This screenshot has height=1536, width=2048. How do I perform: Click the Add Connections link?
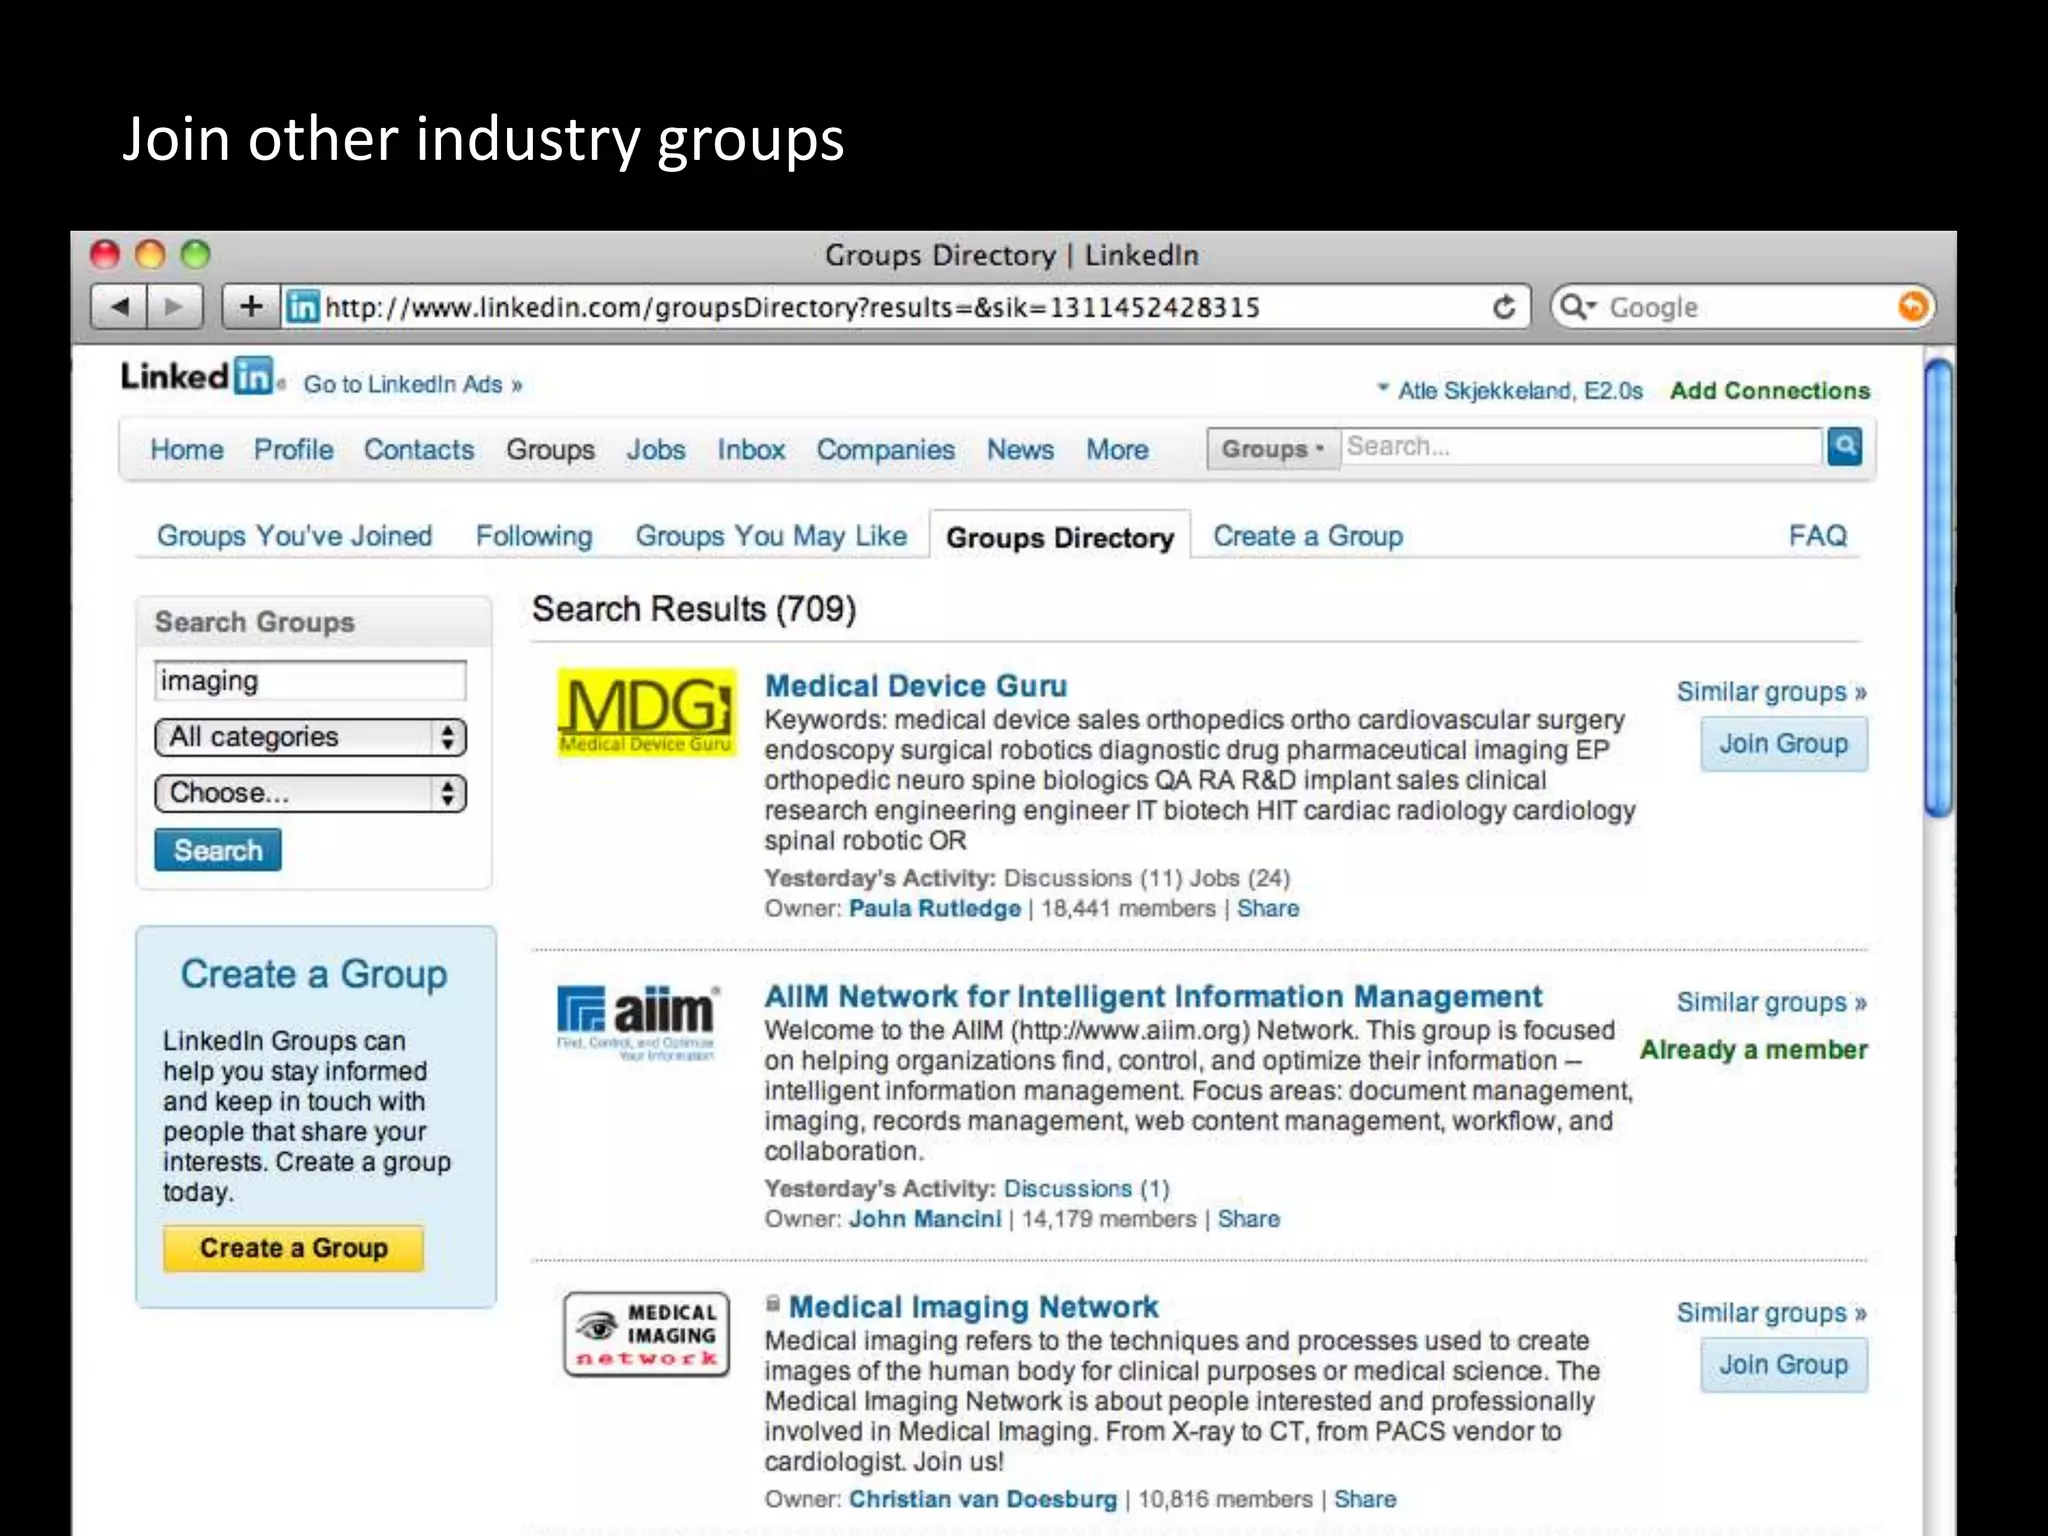1770,390
